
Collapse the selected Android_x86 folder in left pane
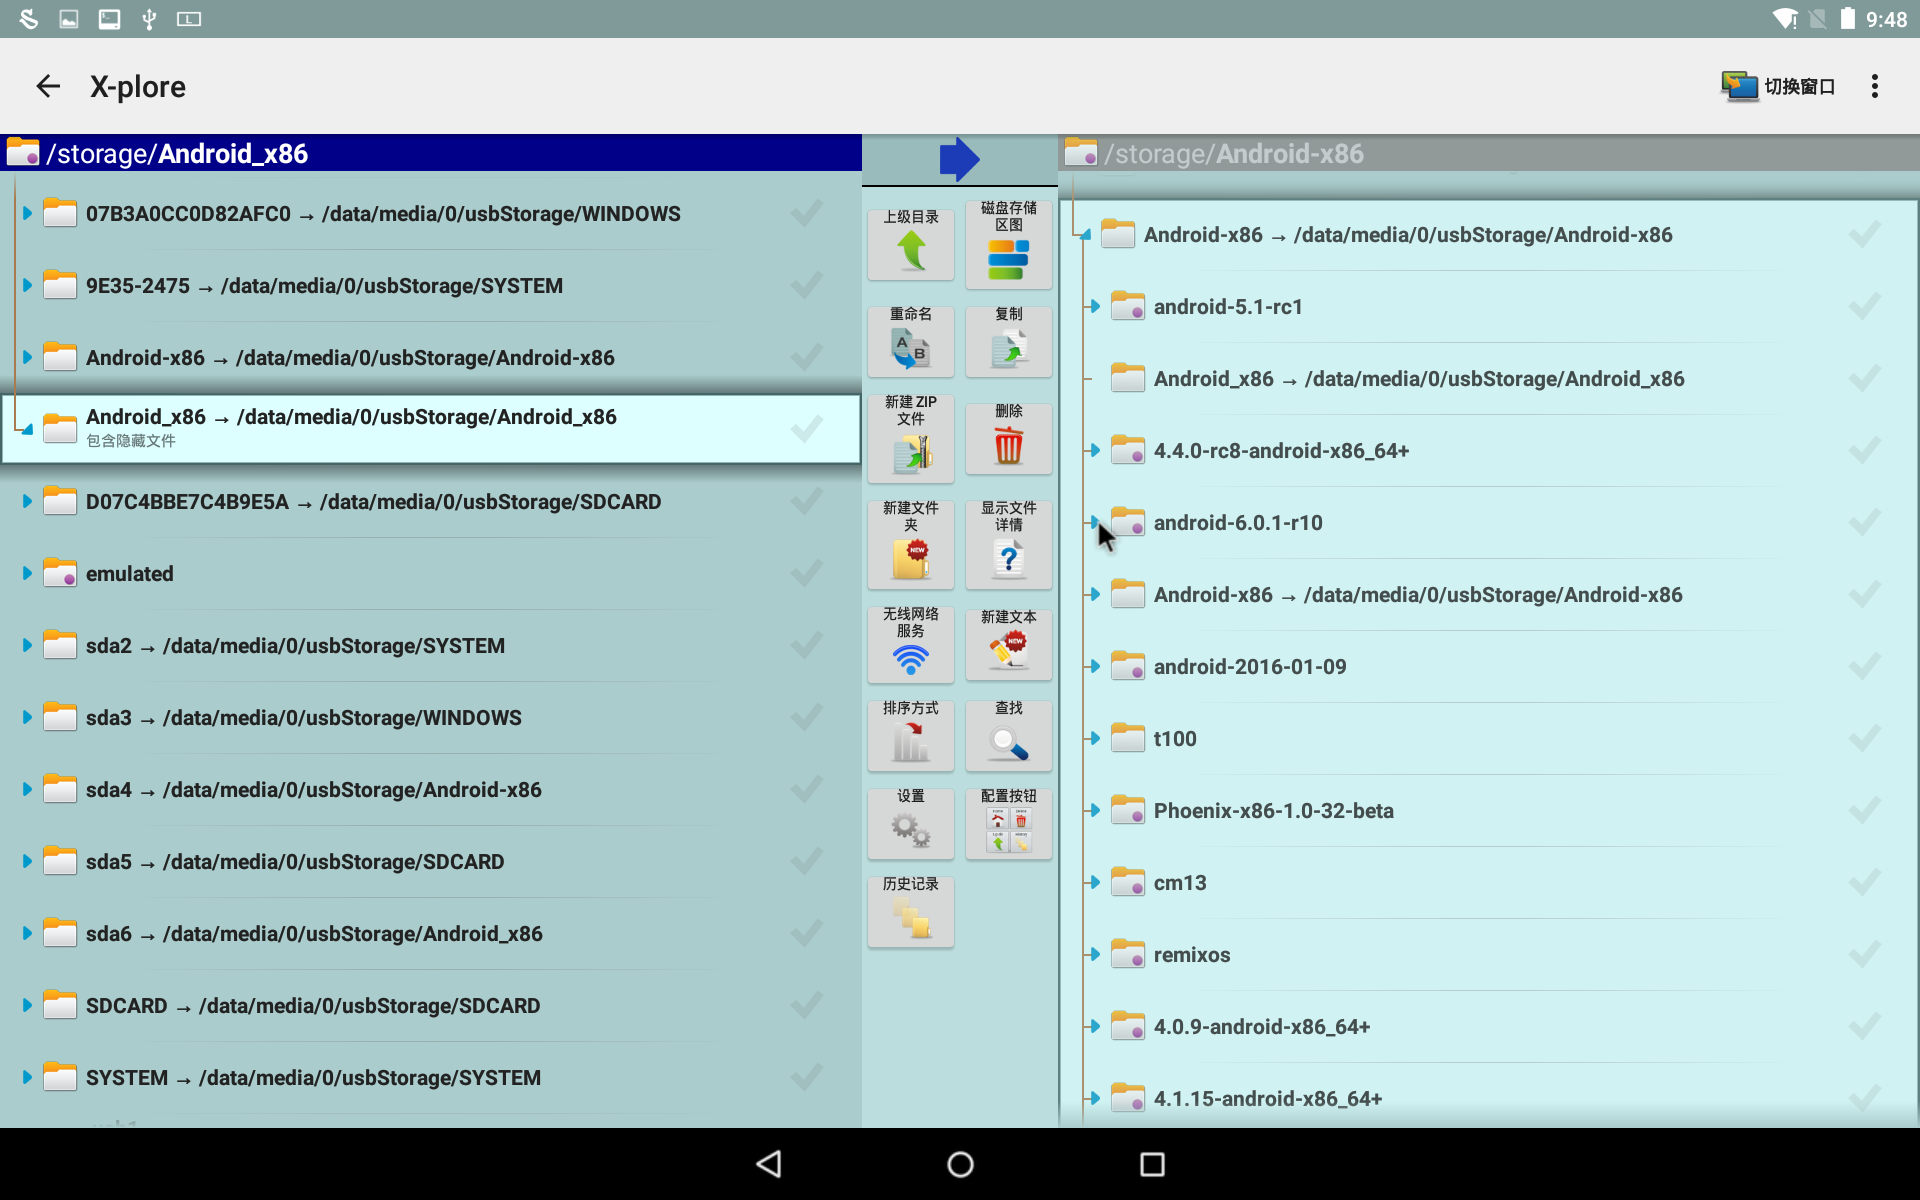[x=27, y=429]
